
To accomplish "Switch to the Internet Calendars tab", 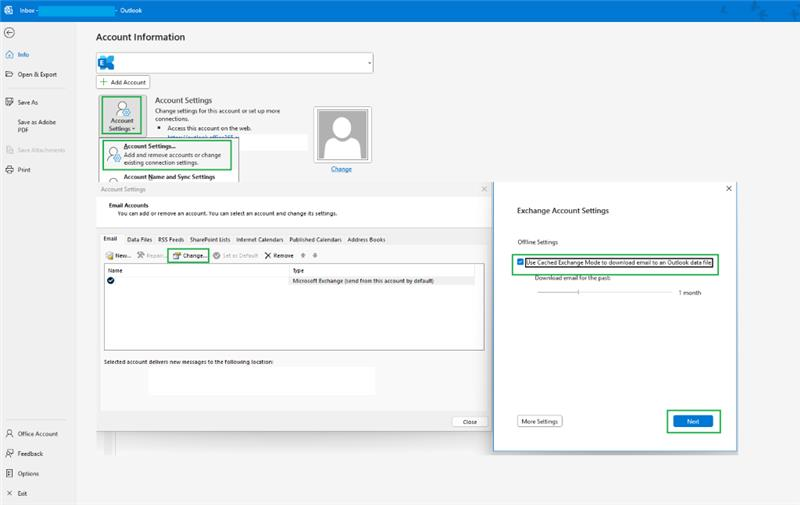I will tap(259, 240).
